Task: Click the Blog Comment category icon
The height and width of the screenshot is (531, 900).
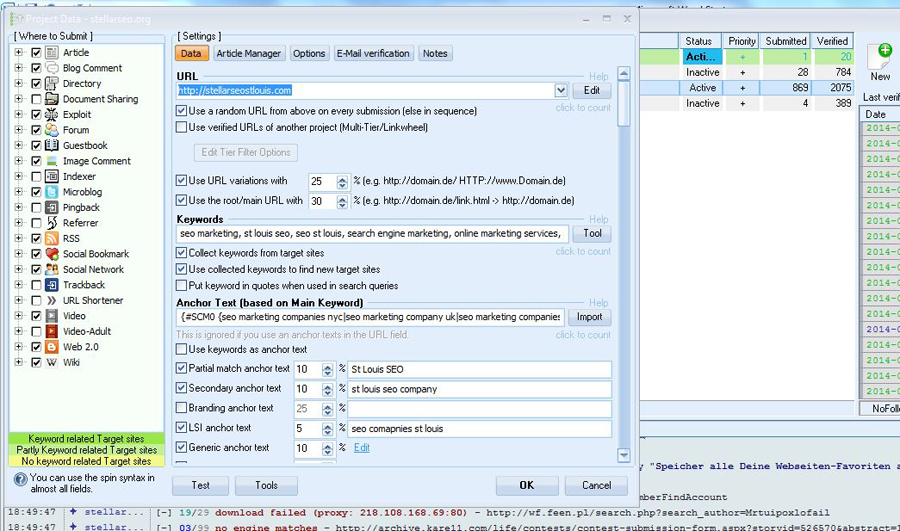Action: 52,68
